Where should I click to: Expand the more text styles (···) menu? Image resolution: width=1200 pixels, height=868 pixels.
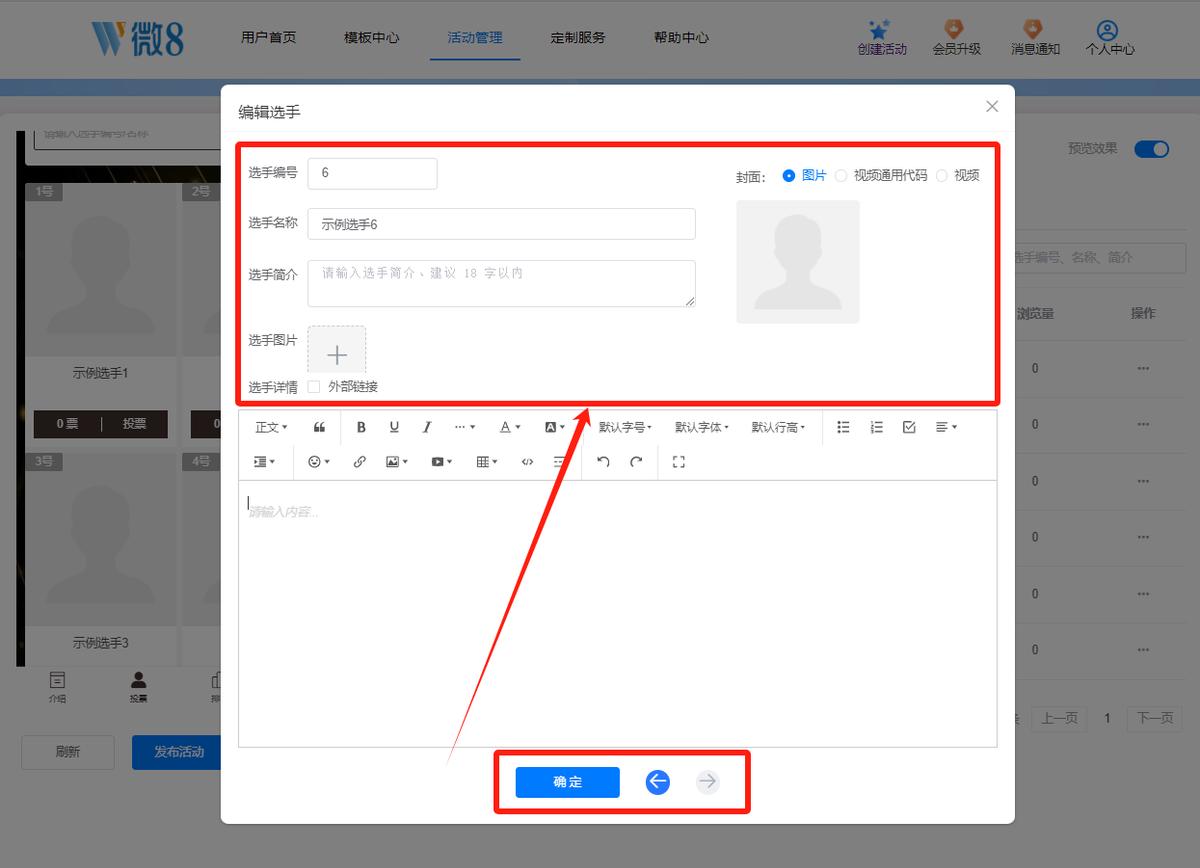(x=465, y=427)
